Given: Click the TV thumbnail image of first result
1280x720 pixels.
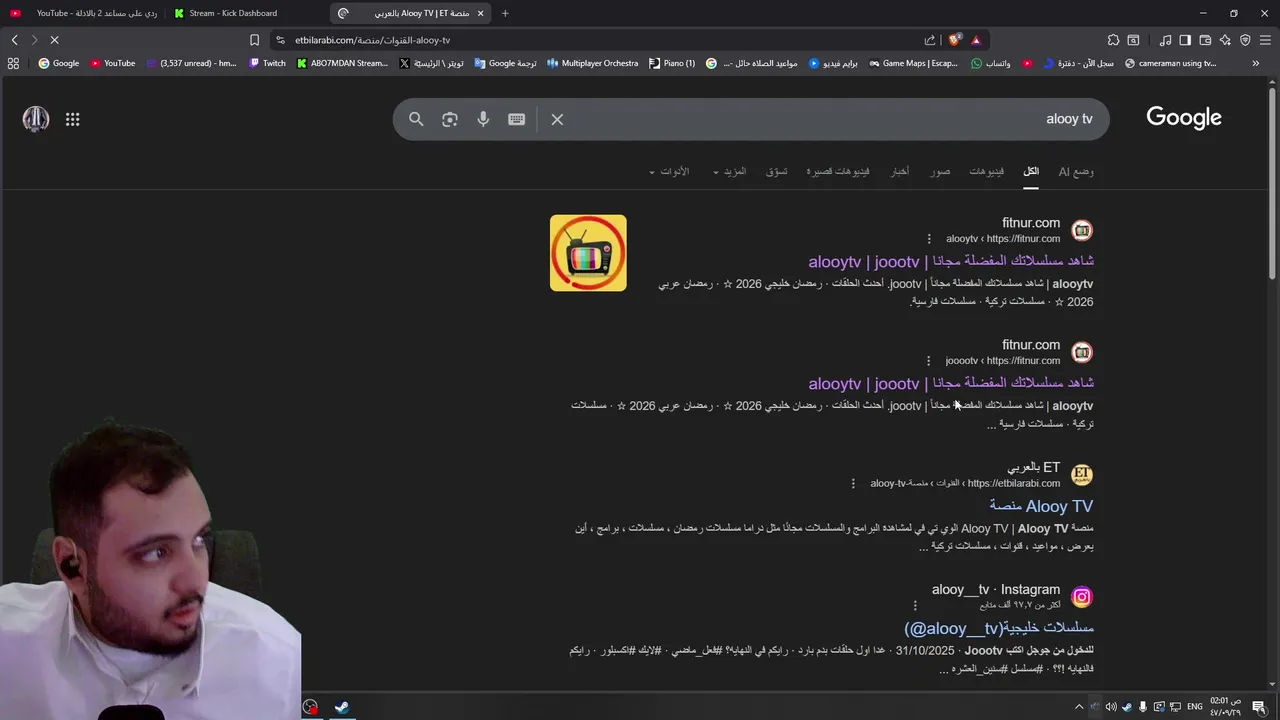Looking at the screenshot, I should [x=588, y=253].
